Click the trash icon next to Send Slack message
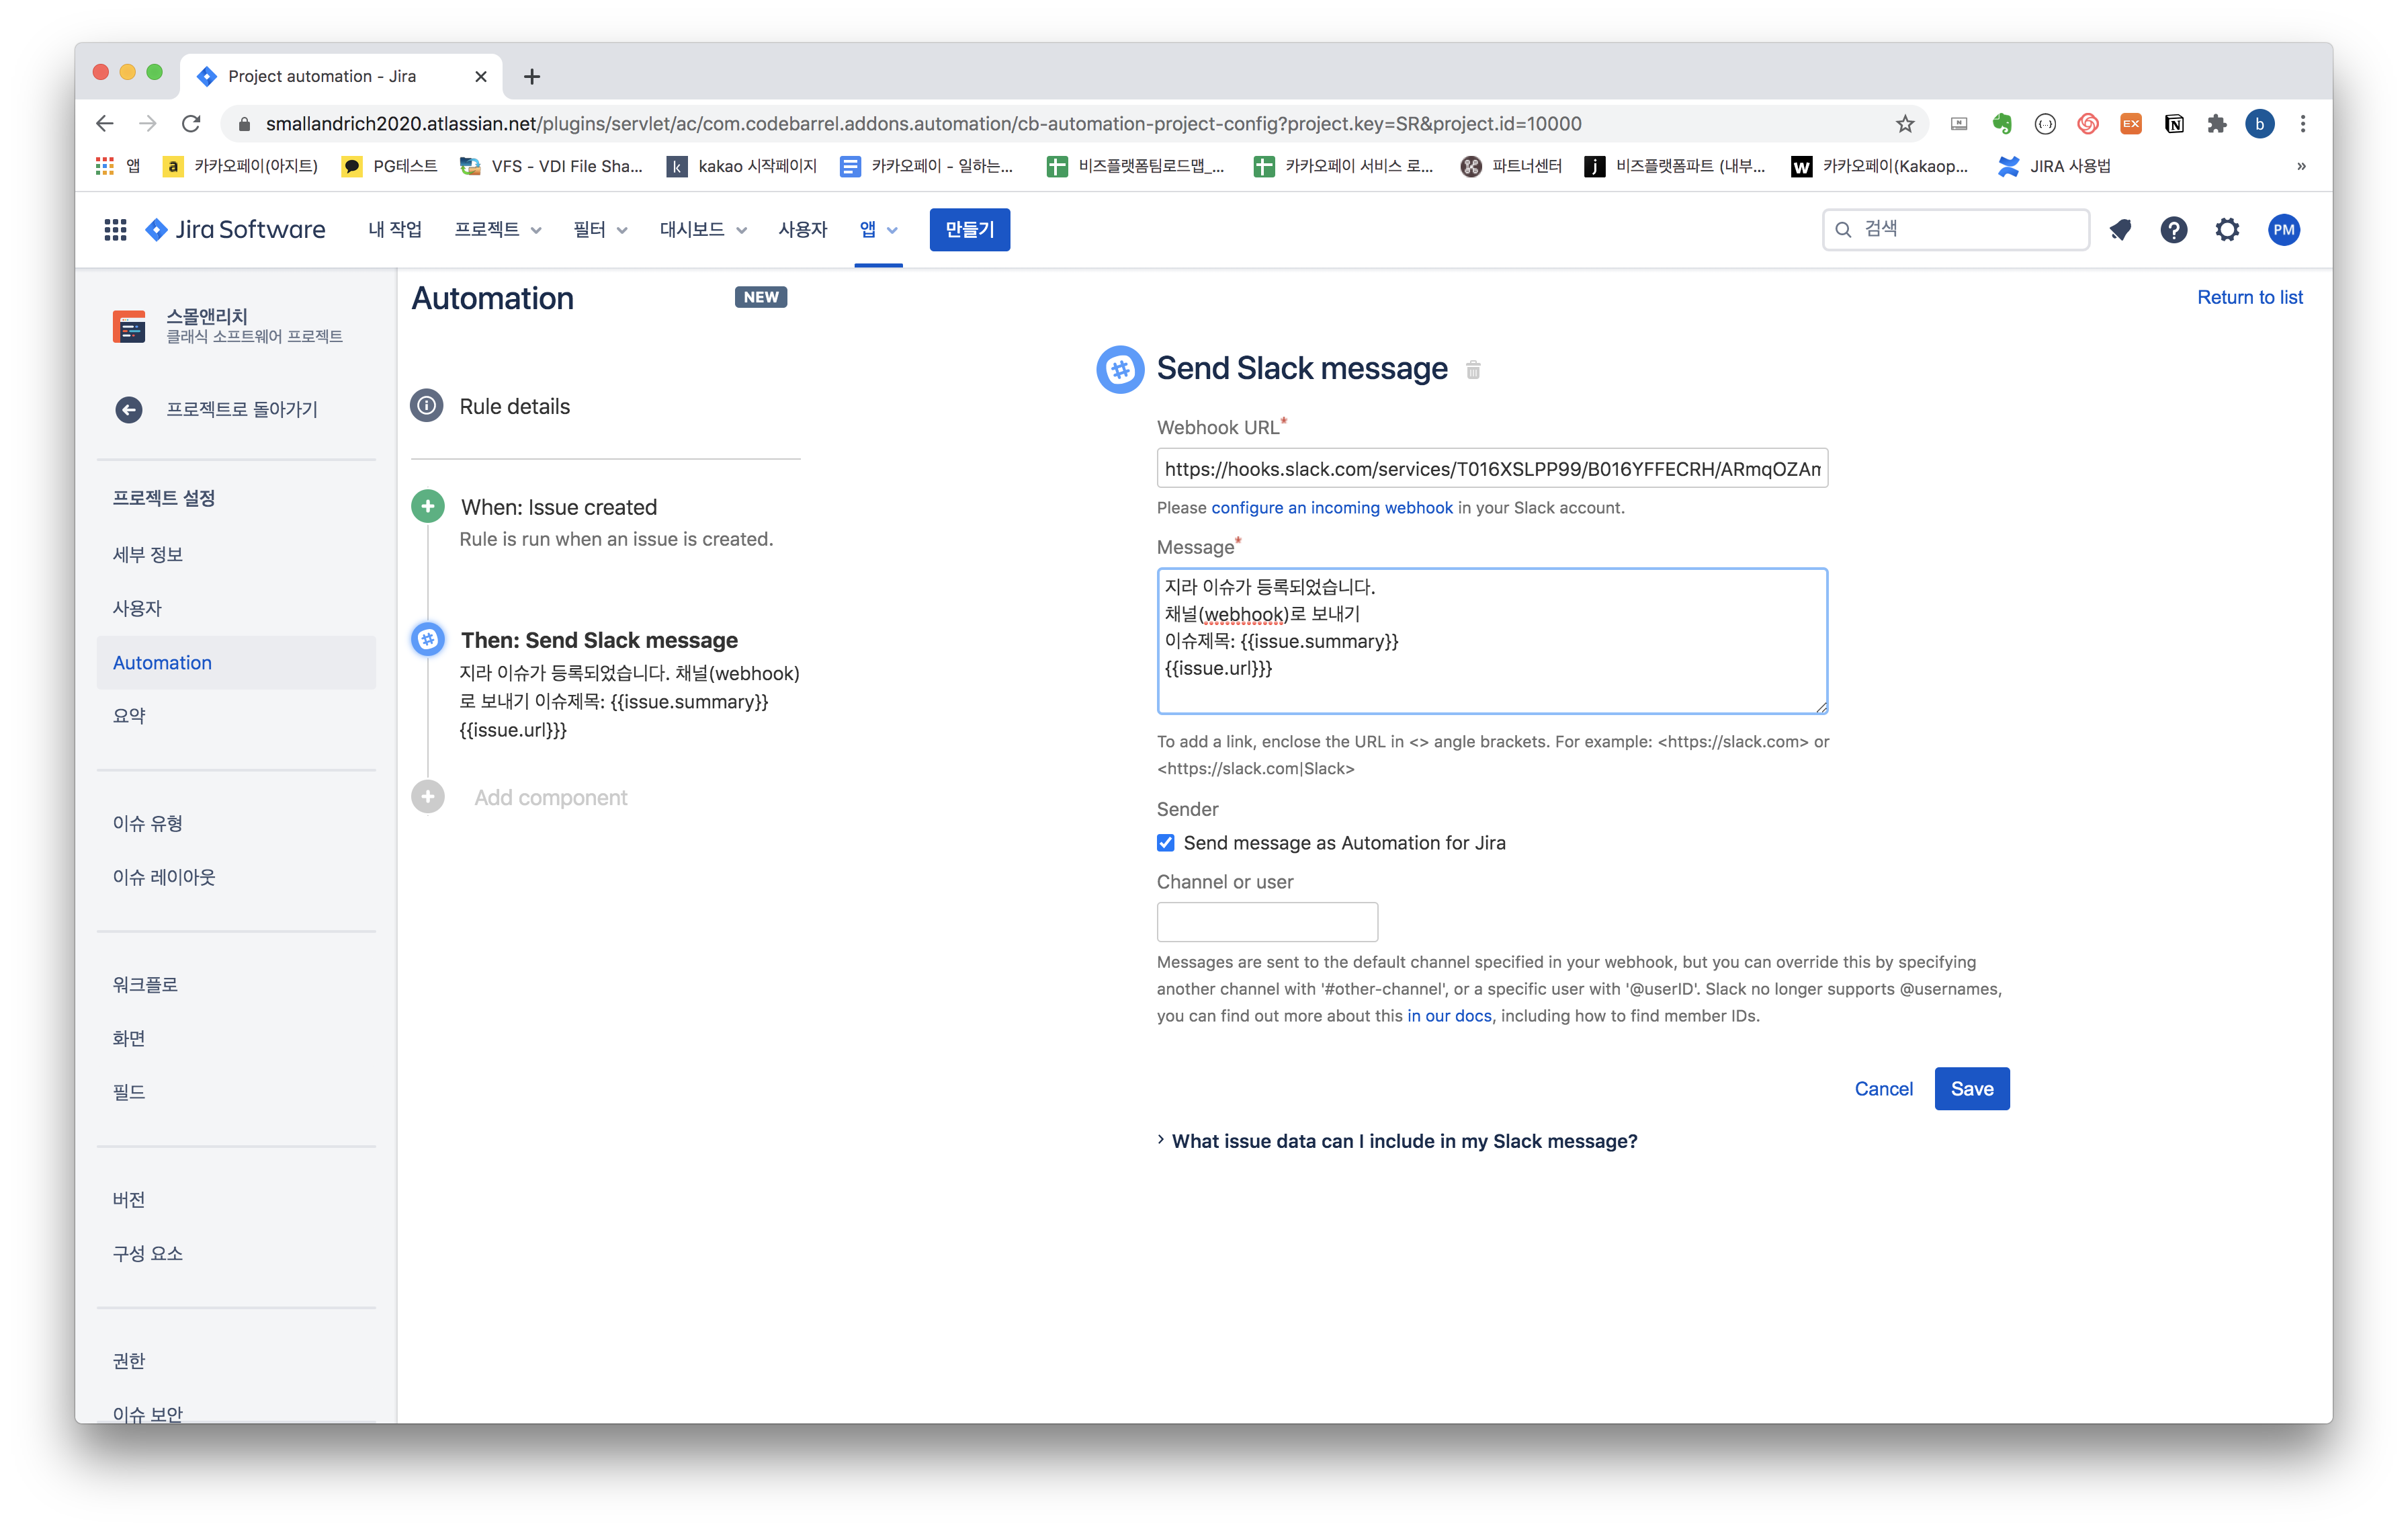 coord(1473,370)
